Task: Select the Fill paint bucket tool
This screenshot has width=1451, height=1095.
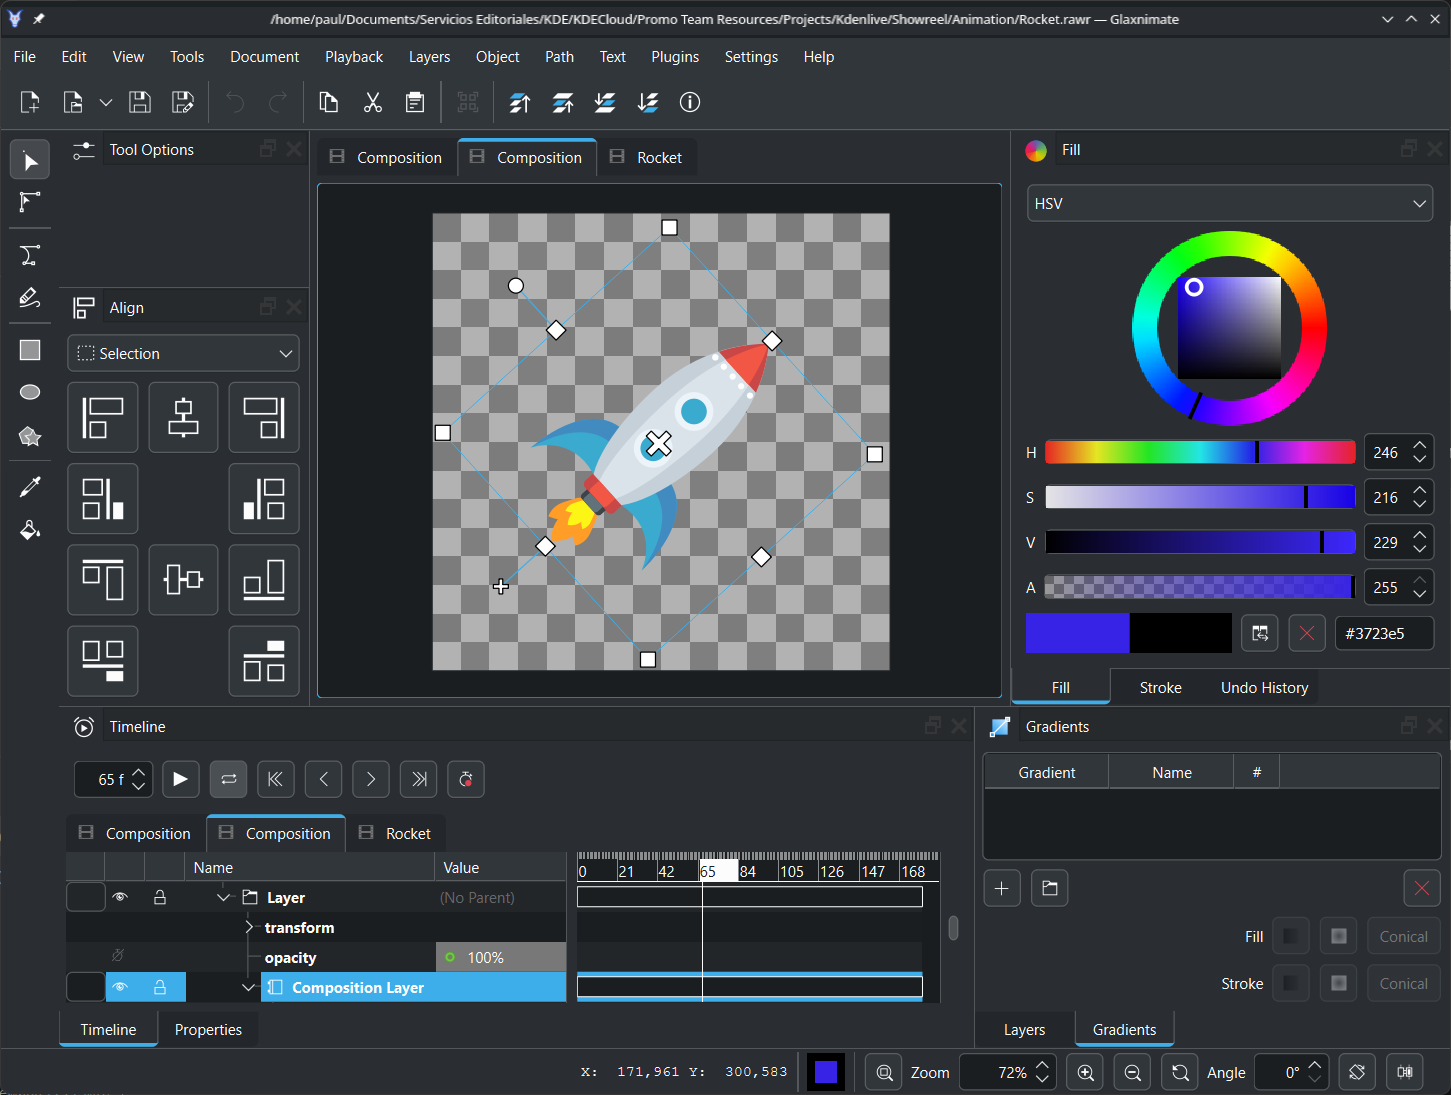Action: 29,530
